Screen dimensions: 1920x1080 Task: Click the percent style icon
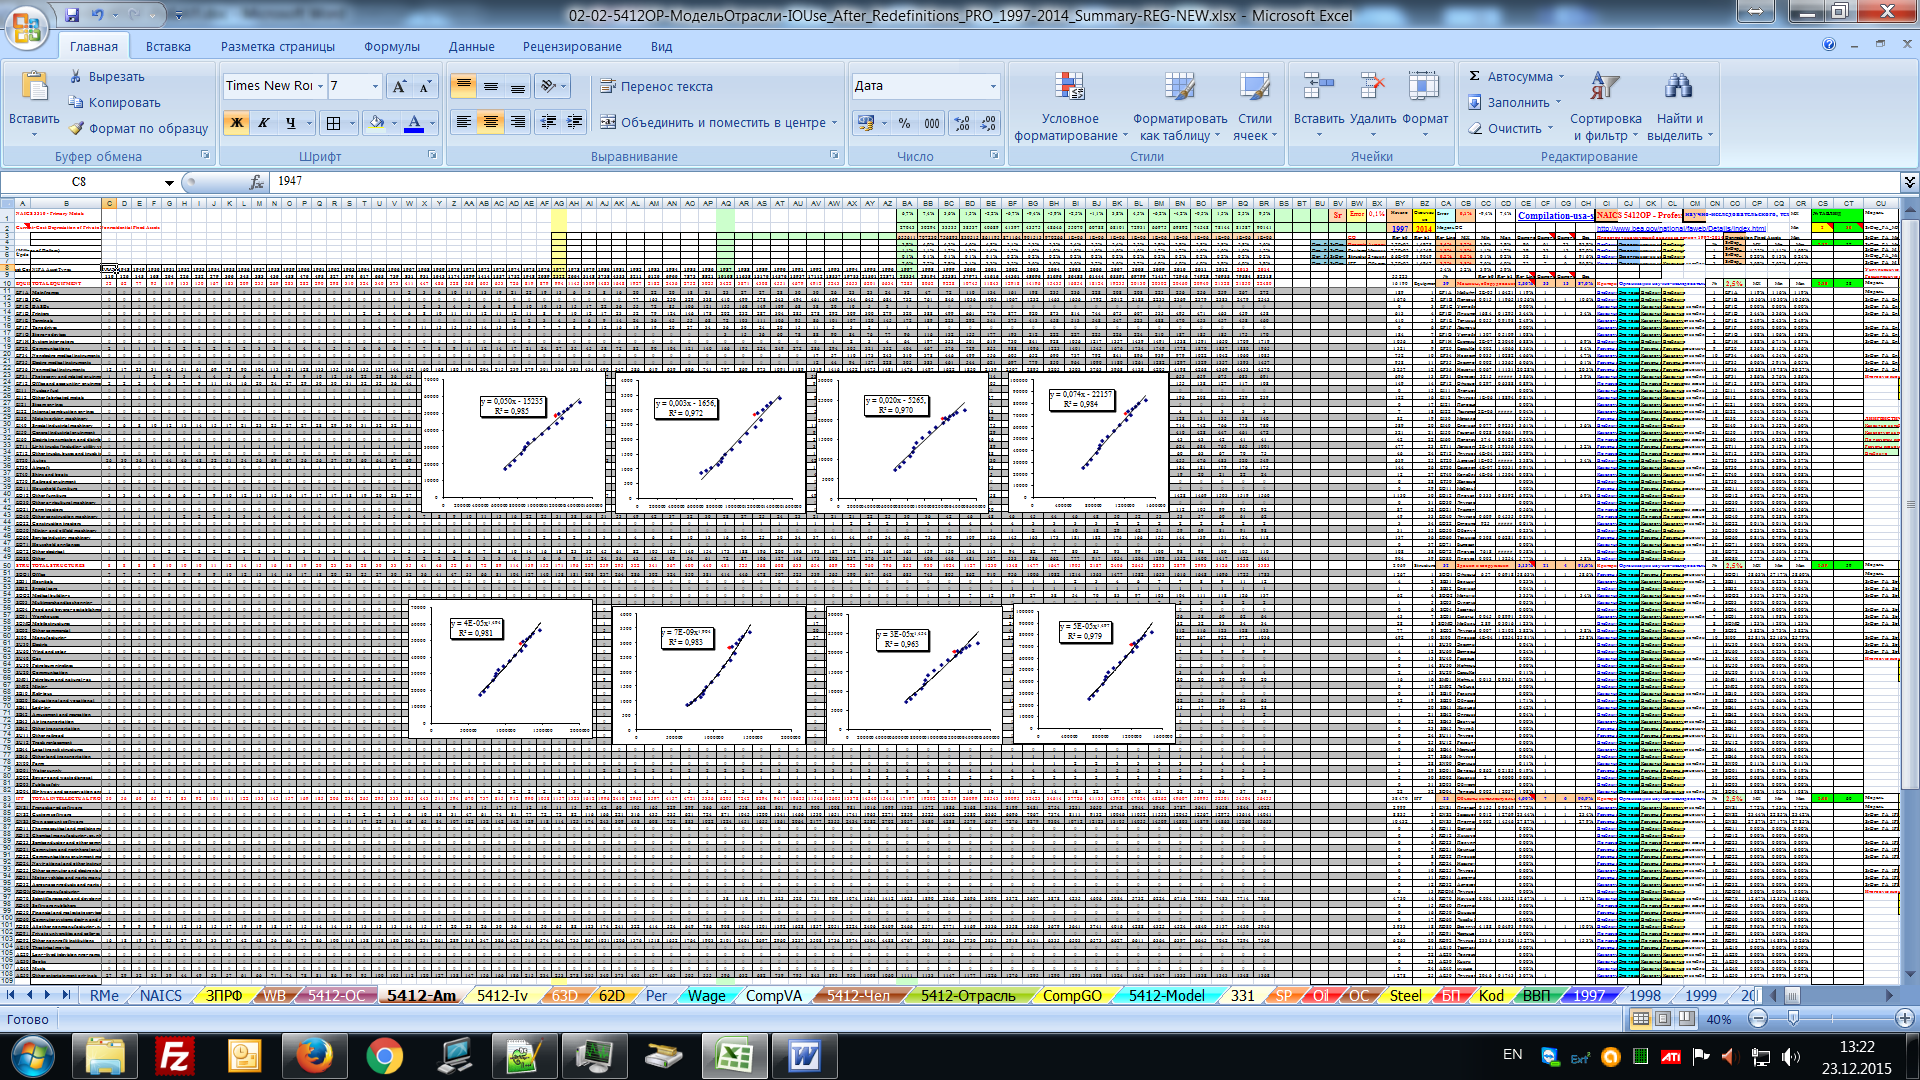point(904,122)
